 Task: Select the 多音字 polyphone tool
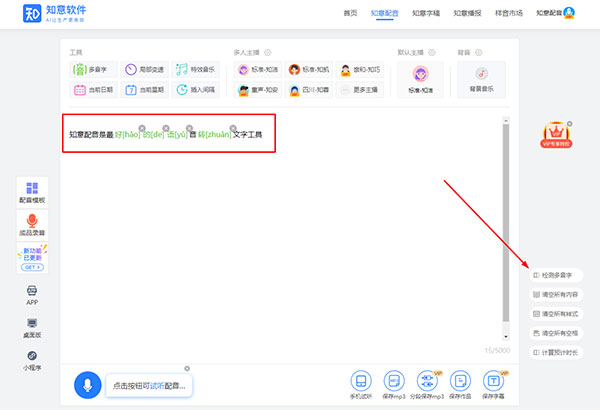point(93,69)
